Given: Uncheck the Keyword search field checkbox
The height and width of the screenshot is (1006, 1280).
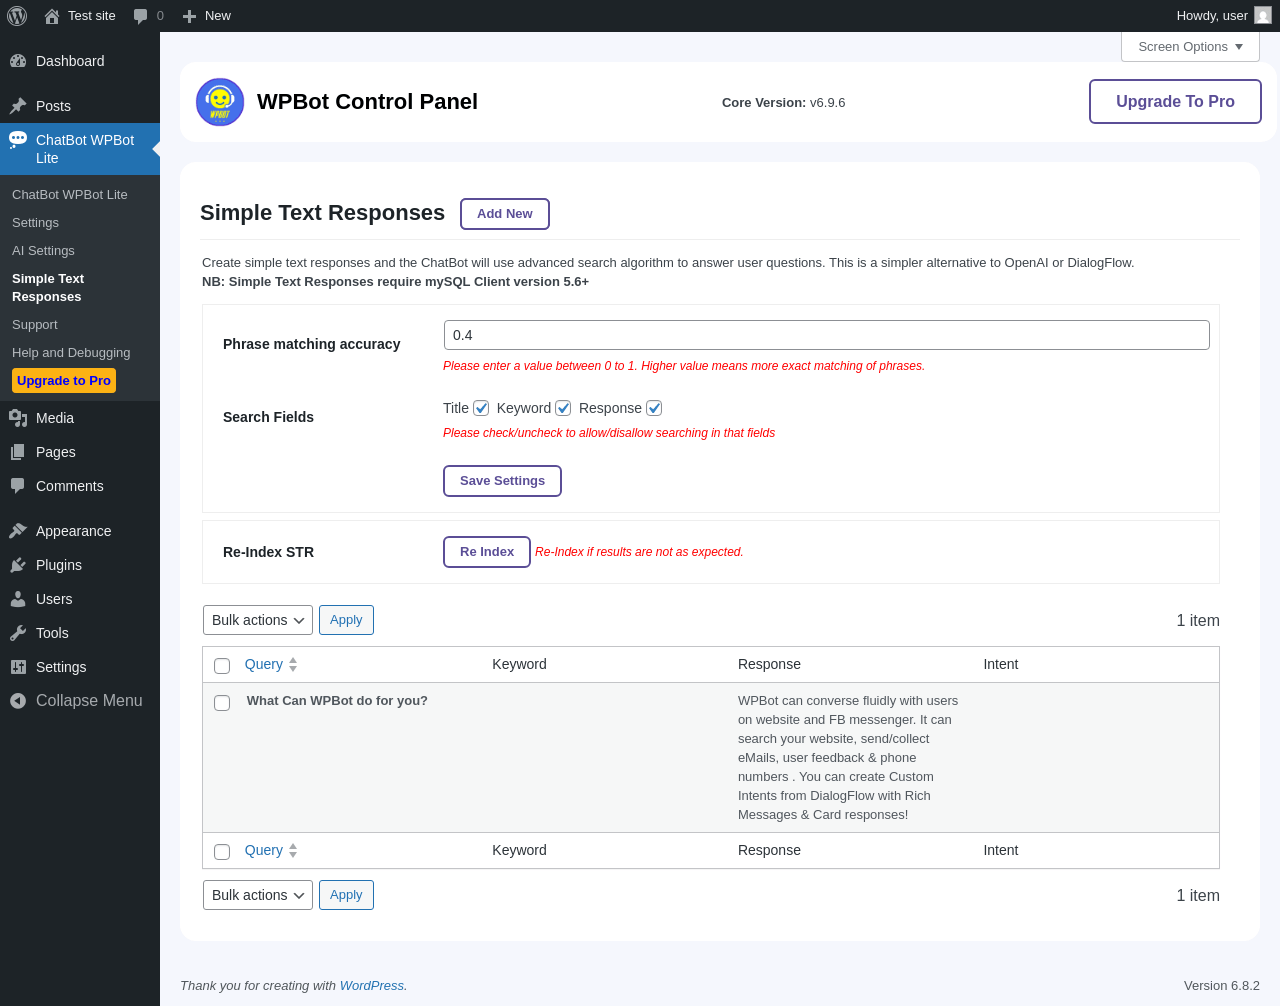Looking at the screenshot, I should 563,408.
